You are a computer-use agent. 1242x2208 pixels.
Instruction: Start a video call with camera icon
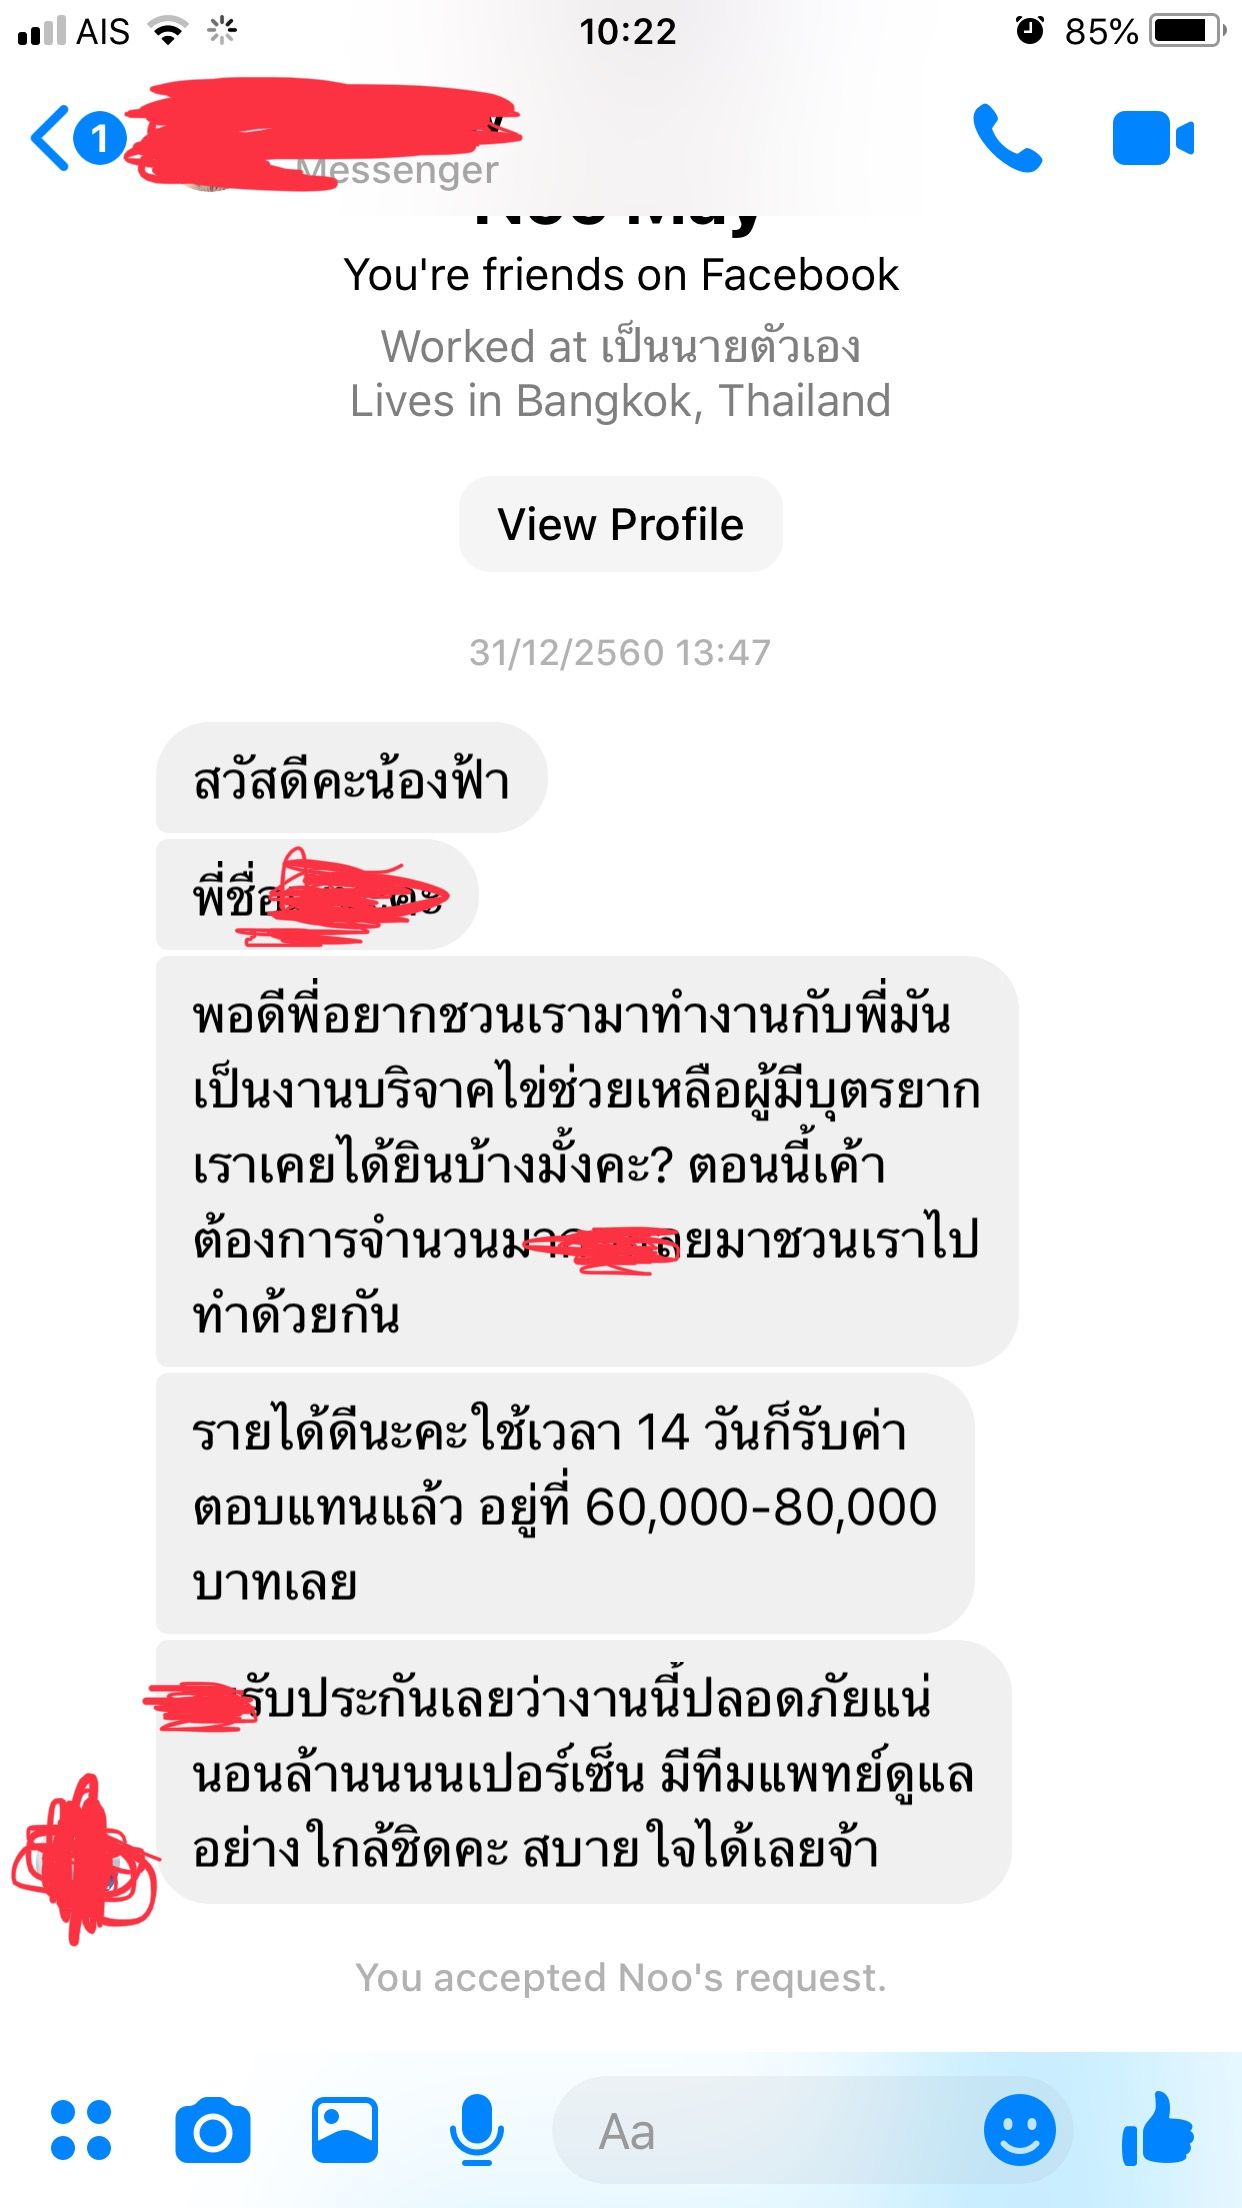1153,138
